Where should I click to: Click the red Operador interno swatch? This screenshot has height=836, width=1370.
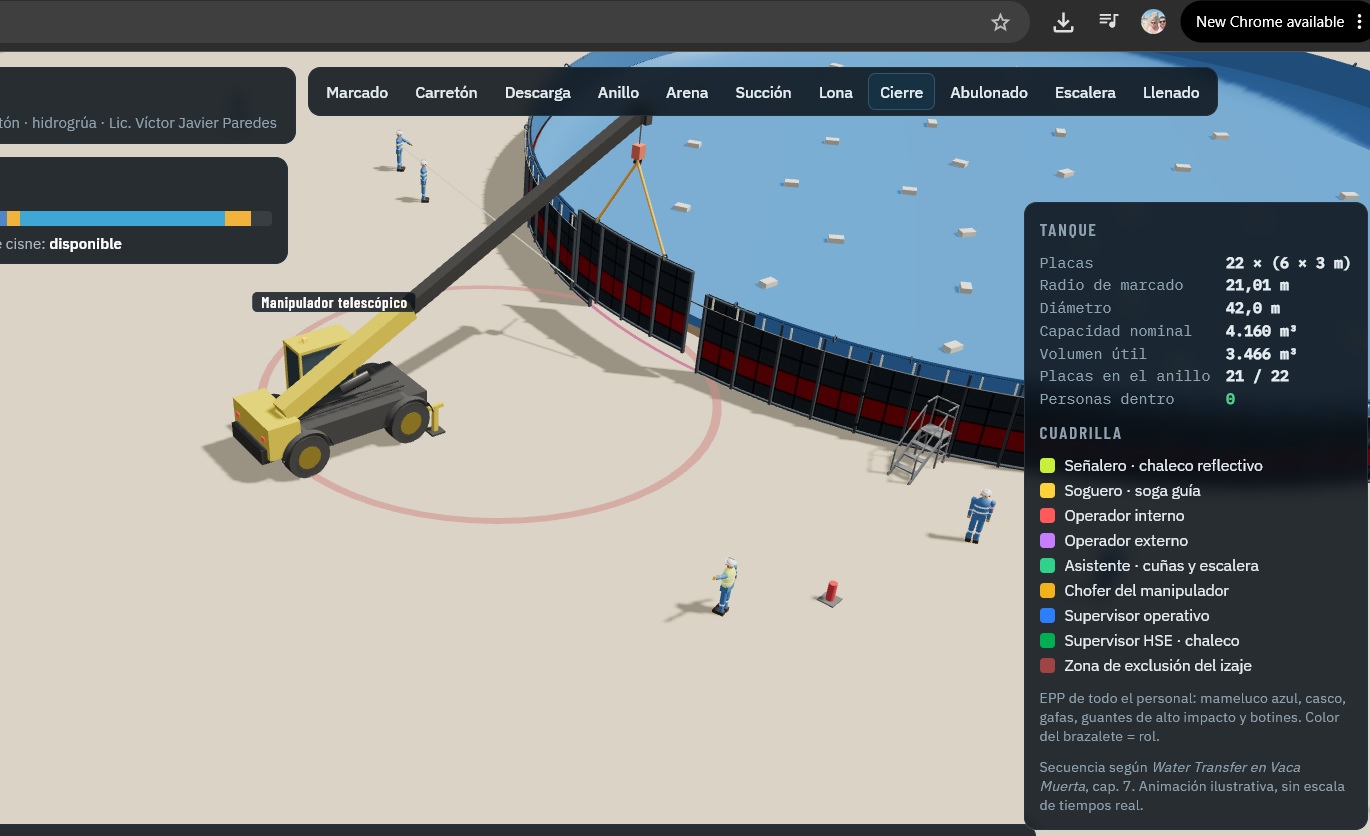point(1047,515)
